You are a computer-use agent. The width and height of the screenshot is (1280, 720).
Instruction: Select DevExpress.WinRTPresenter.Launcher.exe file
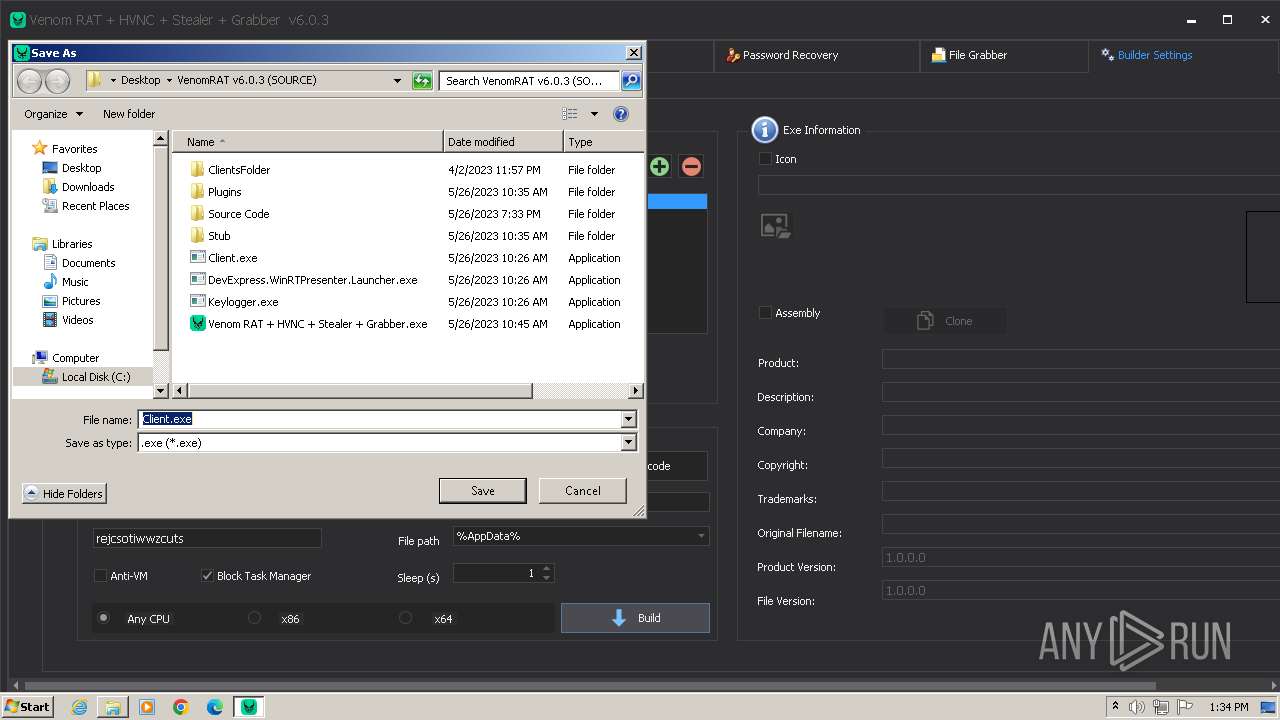(x=312, y=280)
